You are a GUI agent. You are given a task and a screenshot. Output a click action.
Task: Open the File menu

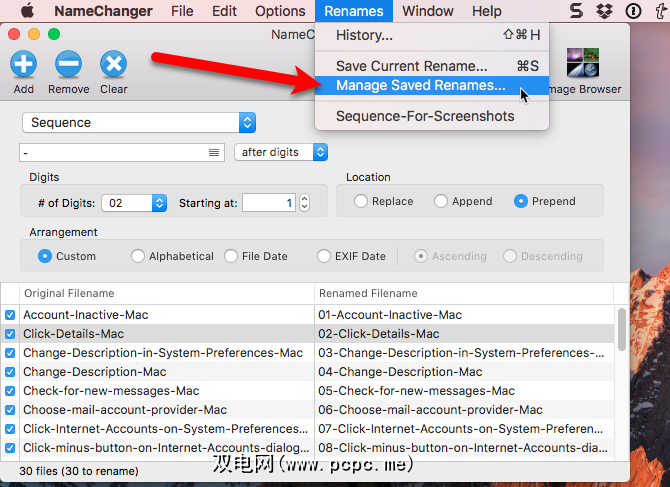pyautogui.click(x=182, y=11)
